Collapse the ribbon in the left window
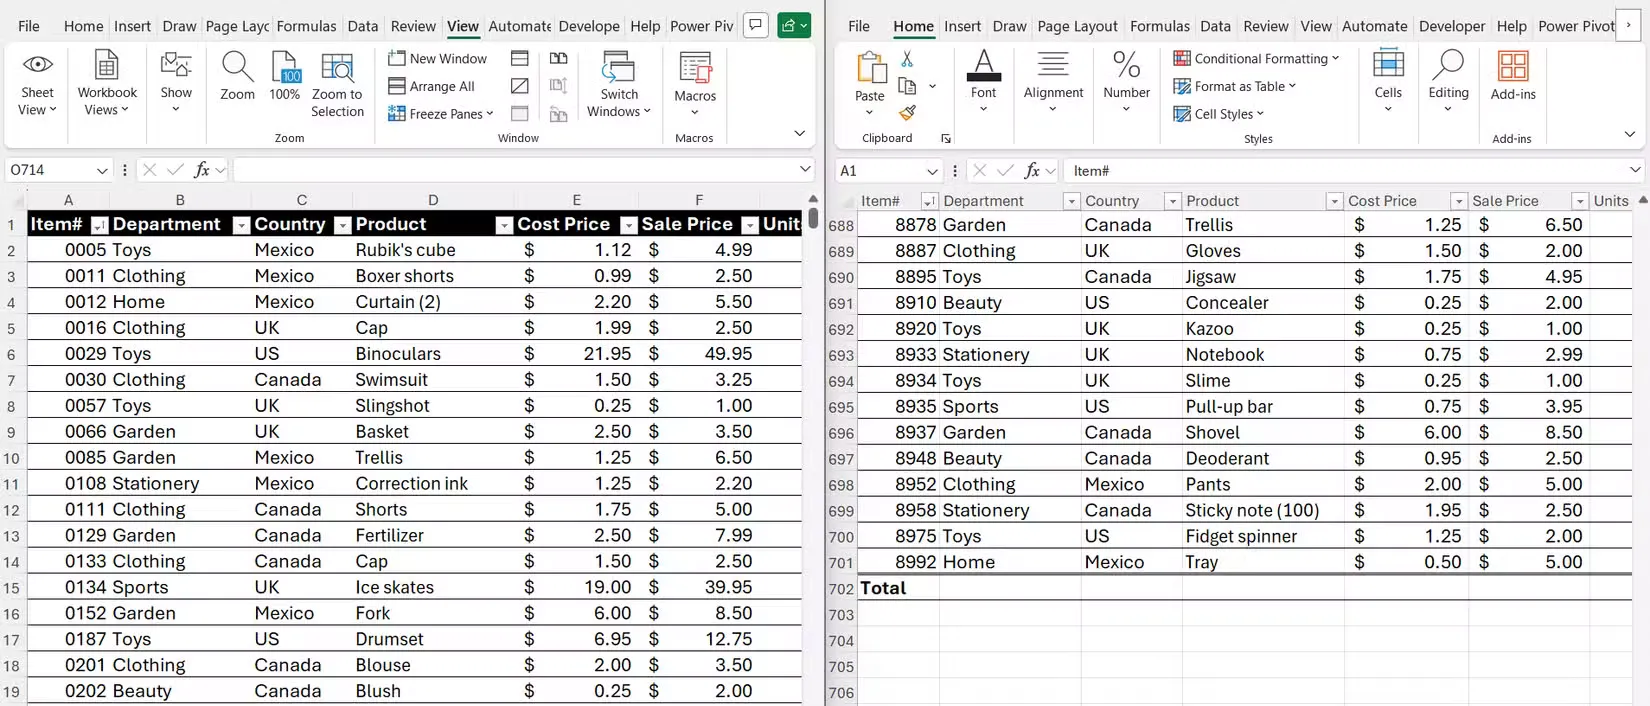Screen dimensions: 1650x706 799,133
